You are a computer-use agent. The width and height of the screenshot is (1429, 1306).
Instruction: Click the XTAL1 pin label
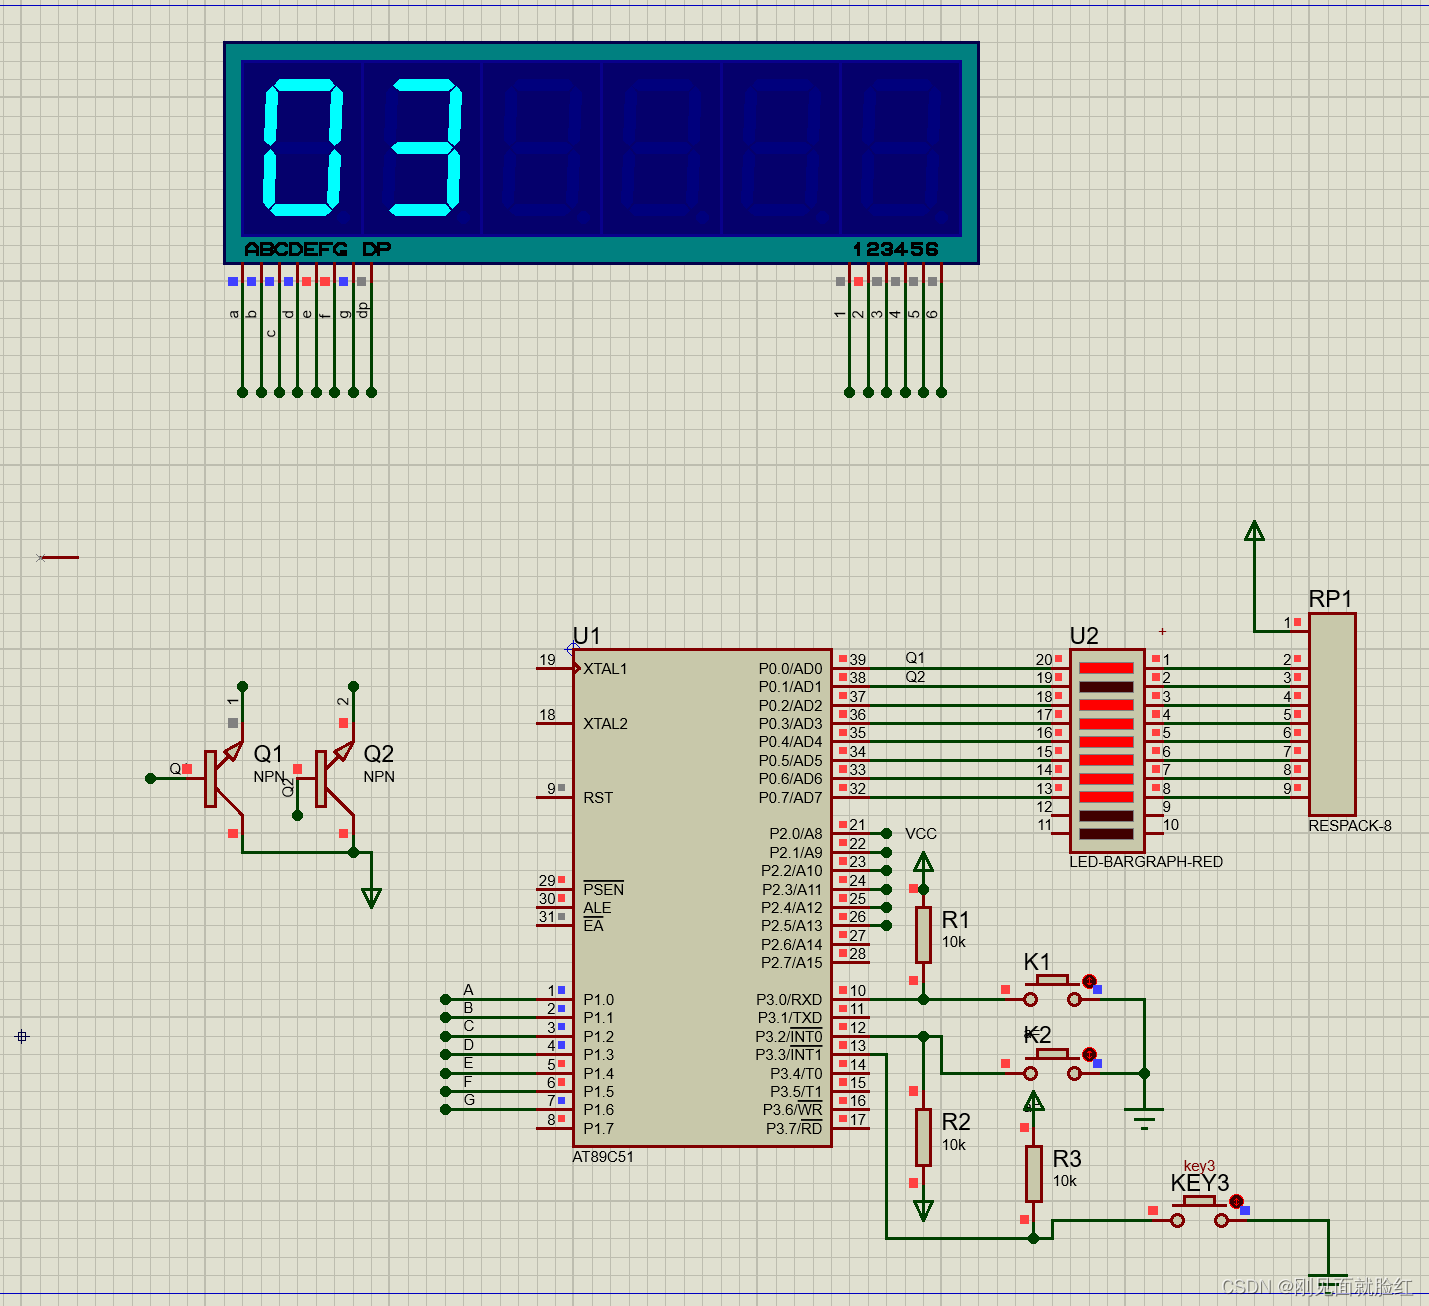pyautogui.click(x=605, y=669)
